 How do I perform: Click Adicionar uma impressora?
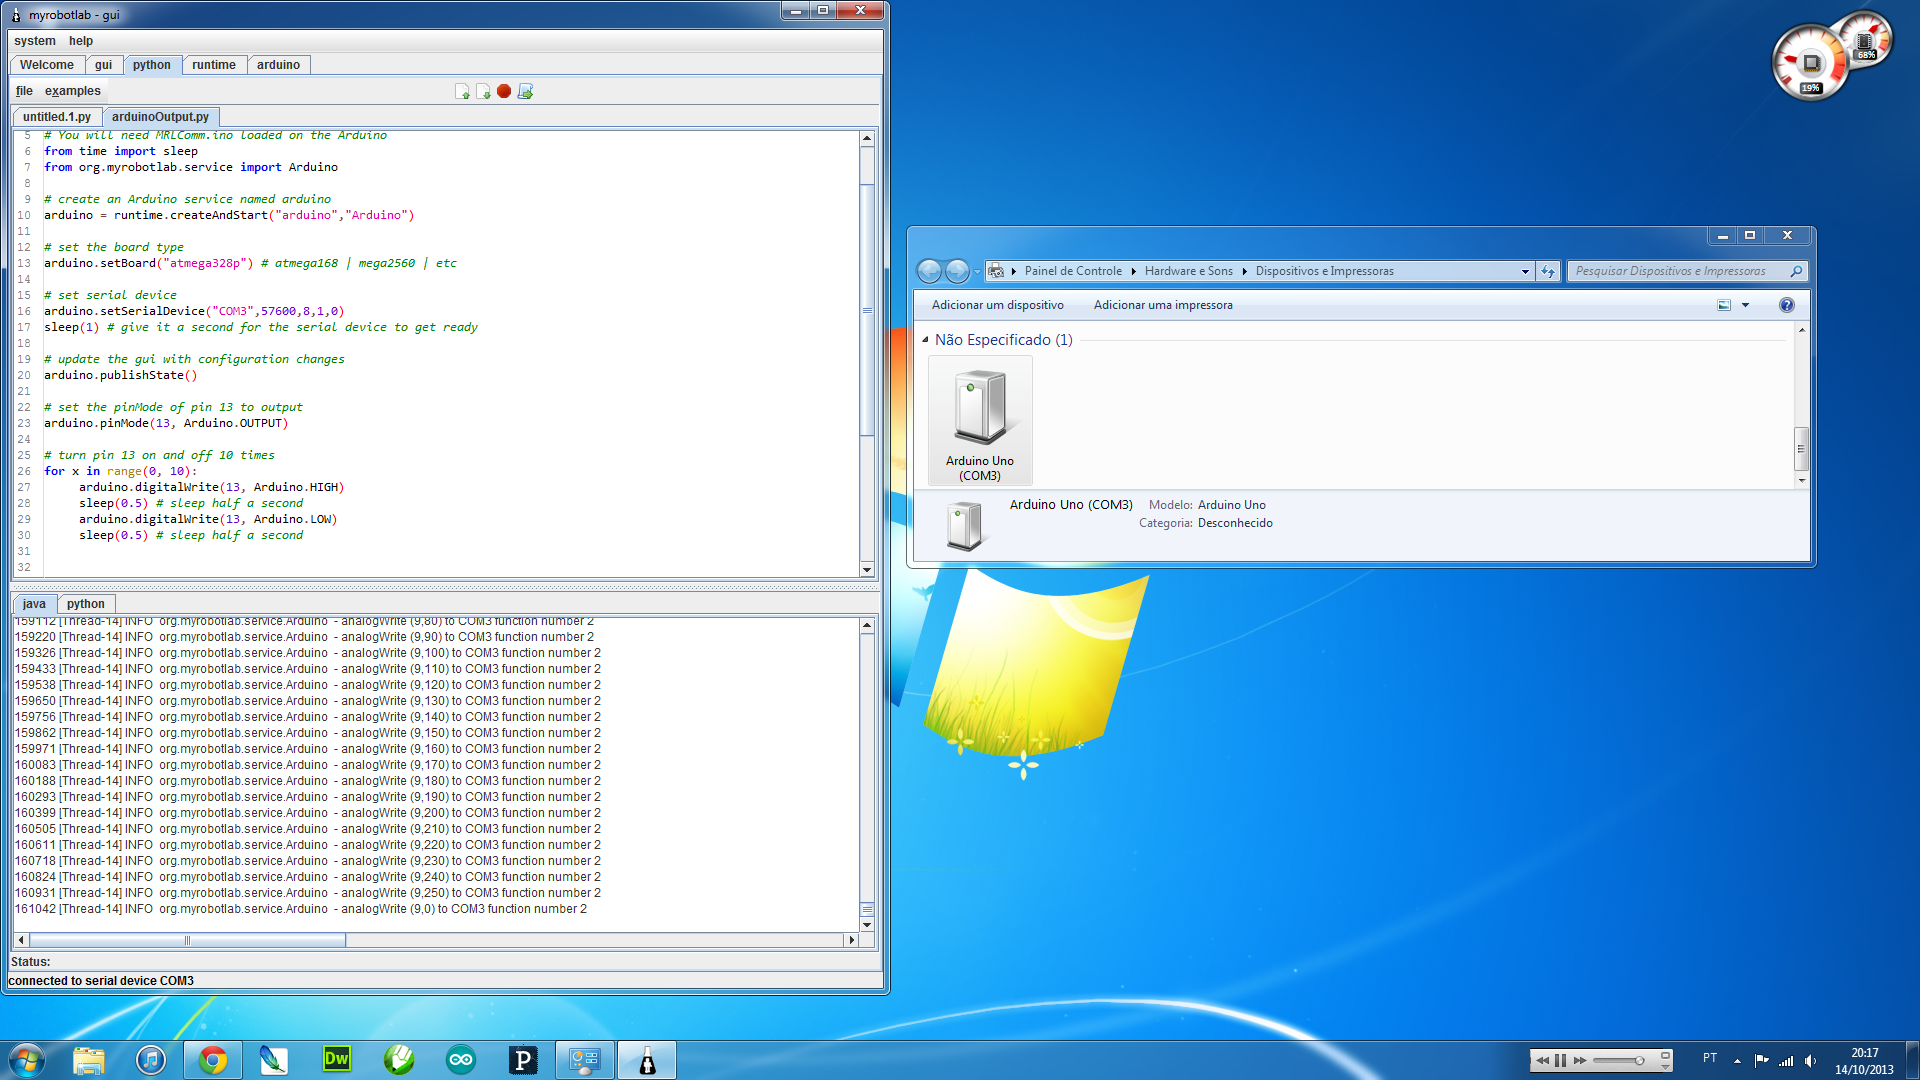coord(1162,305)
